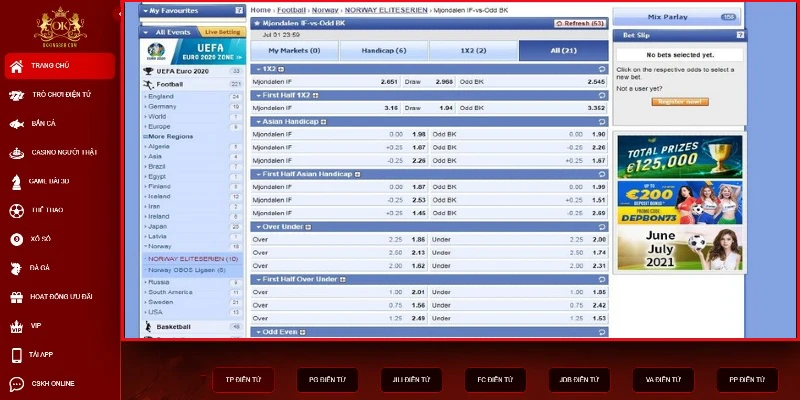Open Casino Người Thật icon
Screen dimensions: 800x400
tap(17, 153)
